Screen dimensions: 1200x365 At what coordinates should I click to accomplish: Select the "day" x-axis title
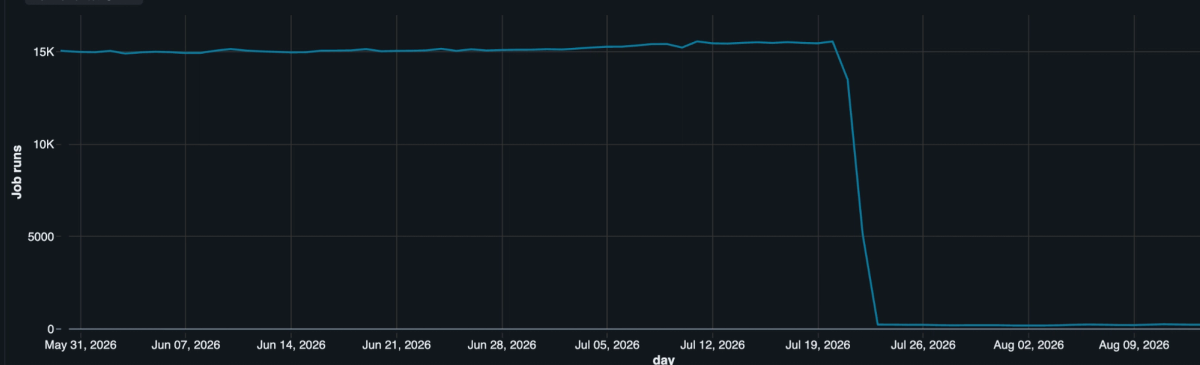pos(663,359)
